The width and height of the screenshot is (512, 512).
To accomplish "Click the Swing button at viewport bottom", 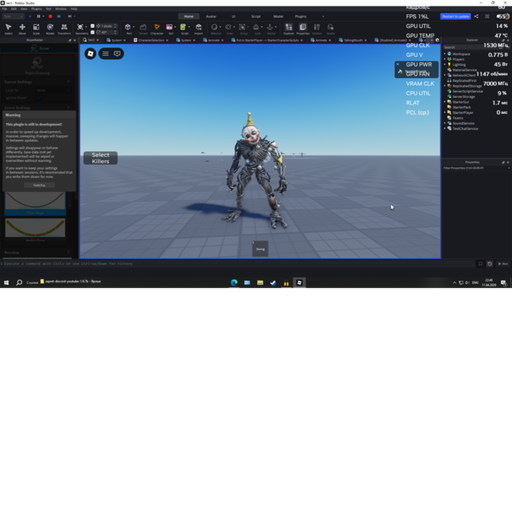I will click(260, 249).
